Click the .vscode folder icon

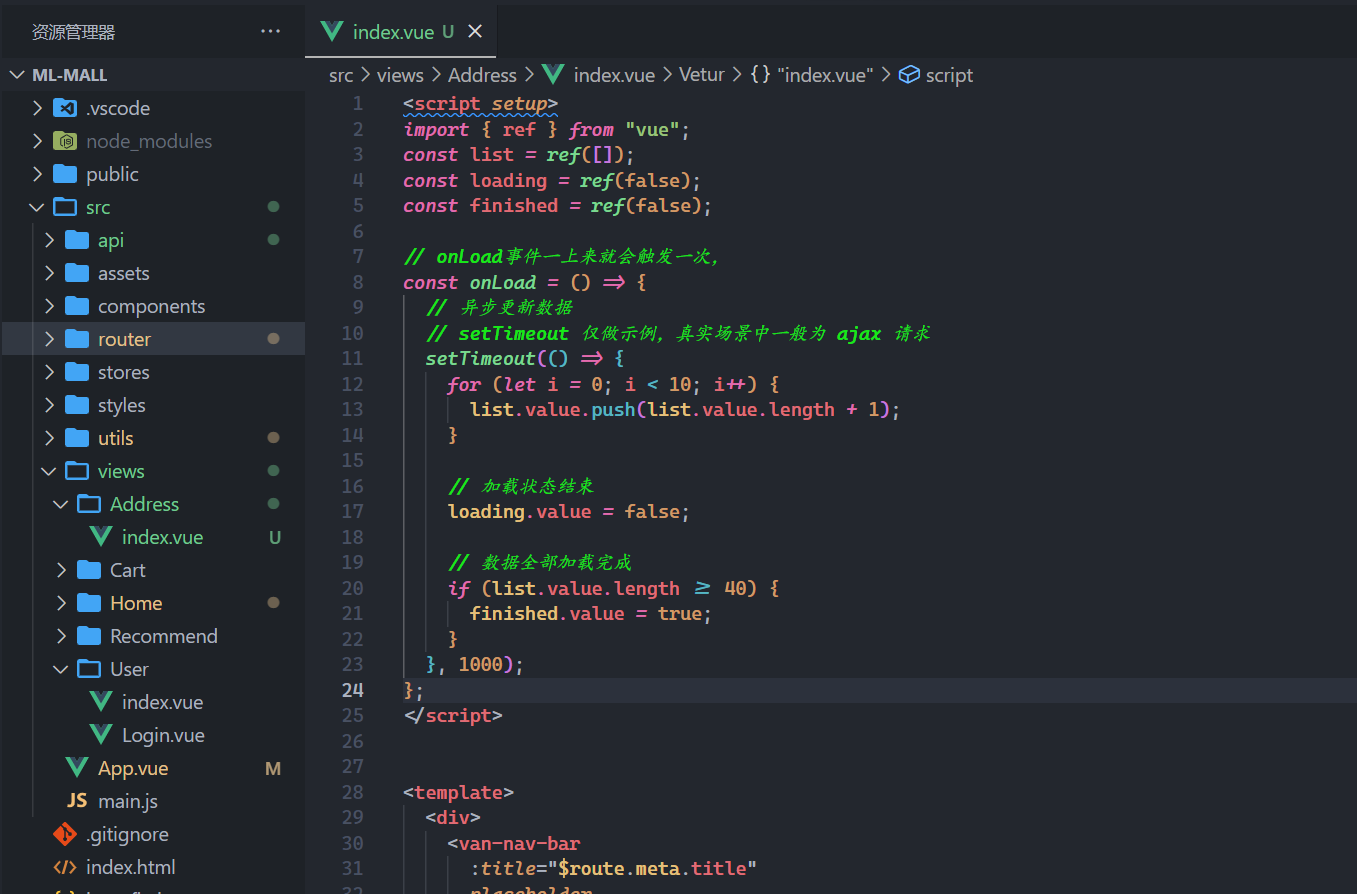coord(65,108)
